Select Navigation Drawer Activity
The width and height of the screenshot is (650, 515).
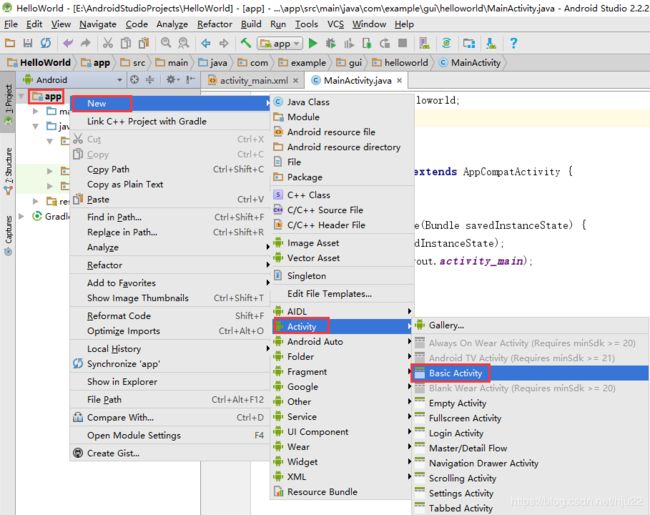(531, 463)
